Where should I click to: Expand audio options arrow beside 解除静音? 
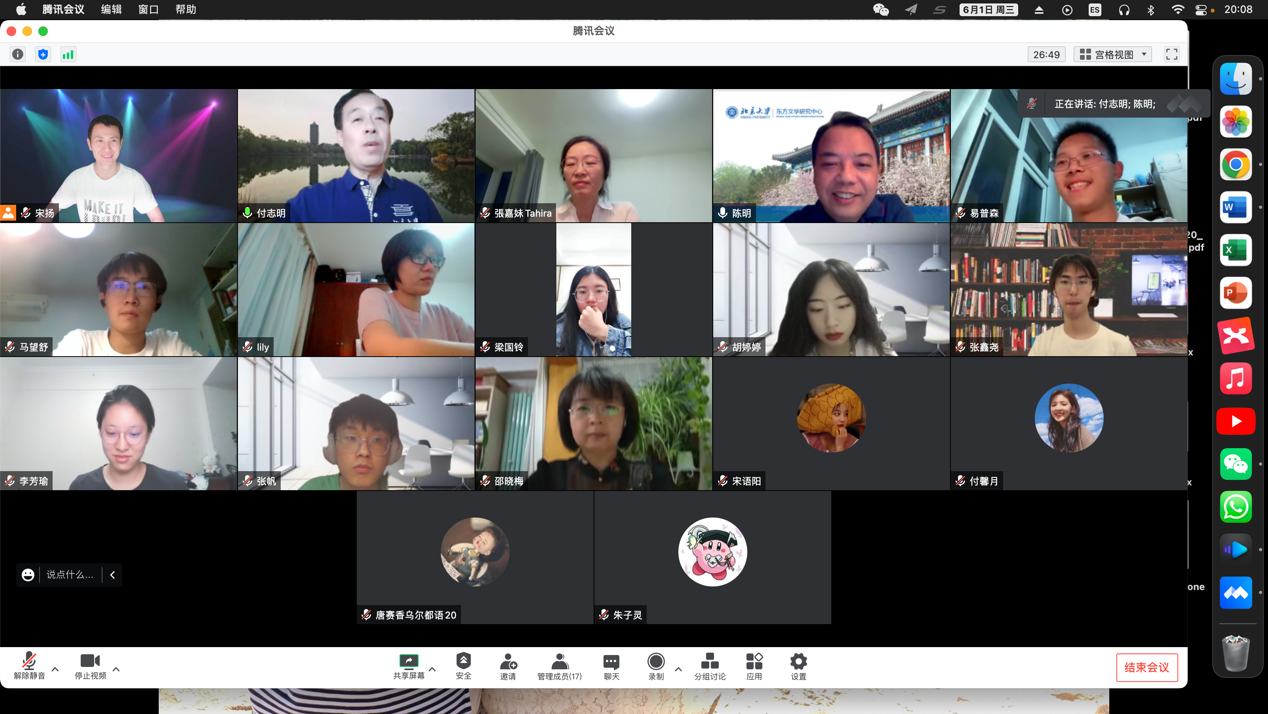(55, 669)
